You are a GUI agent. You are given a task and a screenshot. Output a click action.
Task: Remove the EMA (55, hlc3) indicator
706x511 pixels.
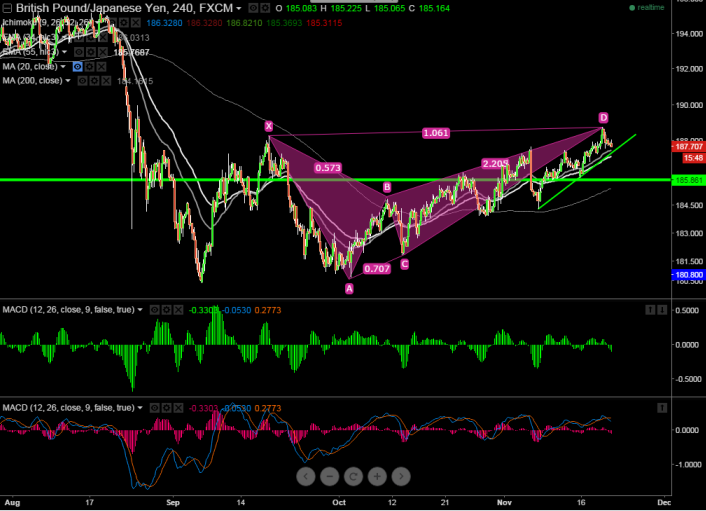tap(102, 52)
